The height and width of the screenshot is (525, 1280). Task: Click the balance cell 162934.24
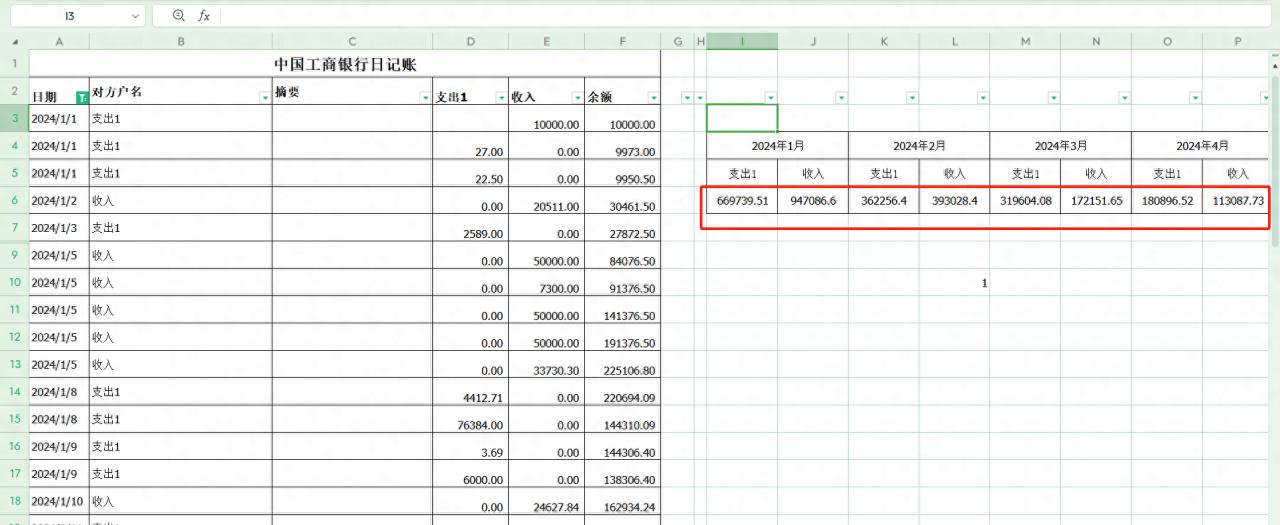point(622,500)
